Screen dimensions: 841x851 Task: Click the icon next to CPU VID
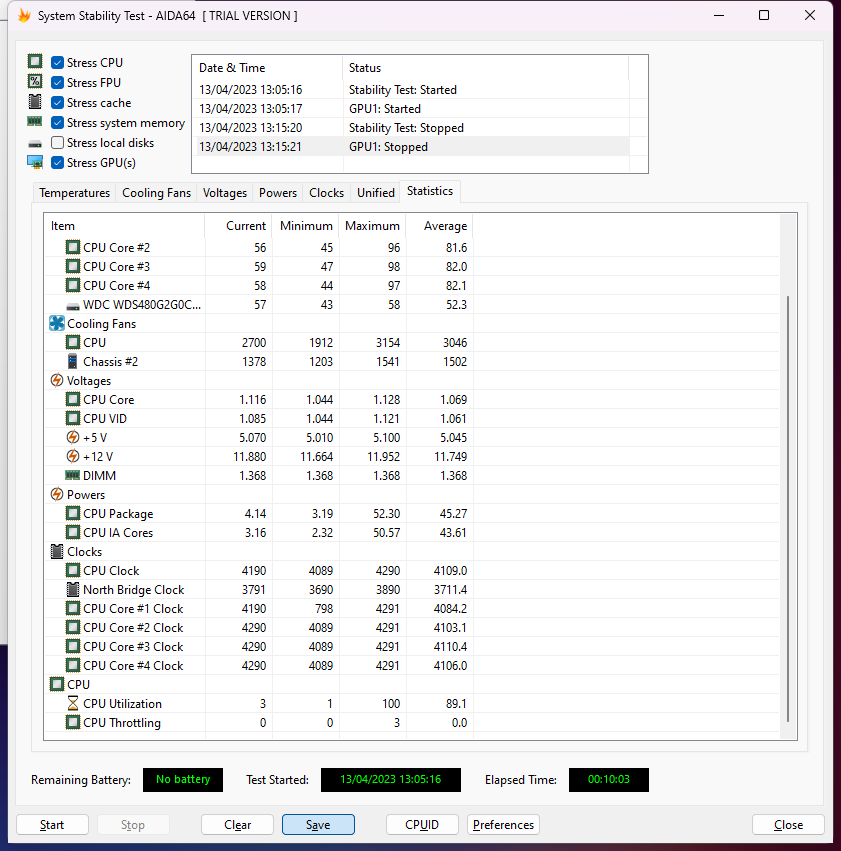click(73, 418)
